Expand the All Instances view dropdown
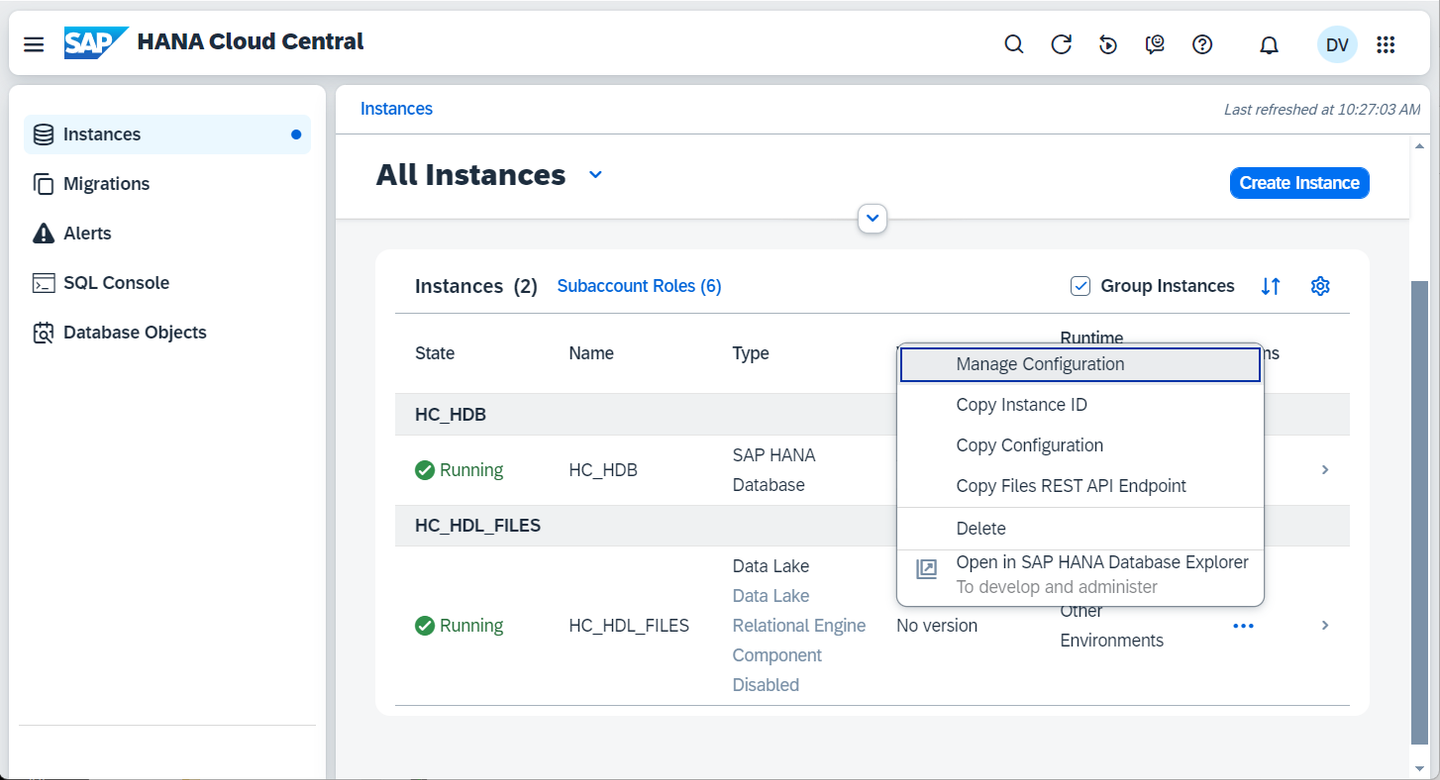 pos(595,175)
